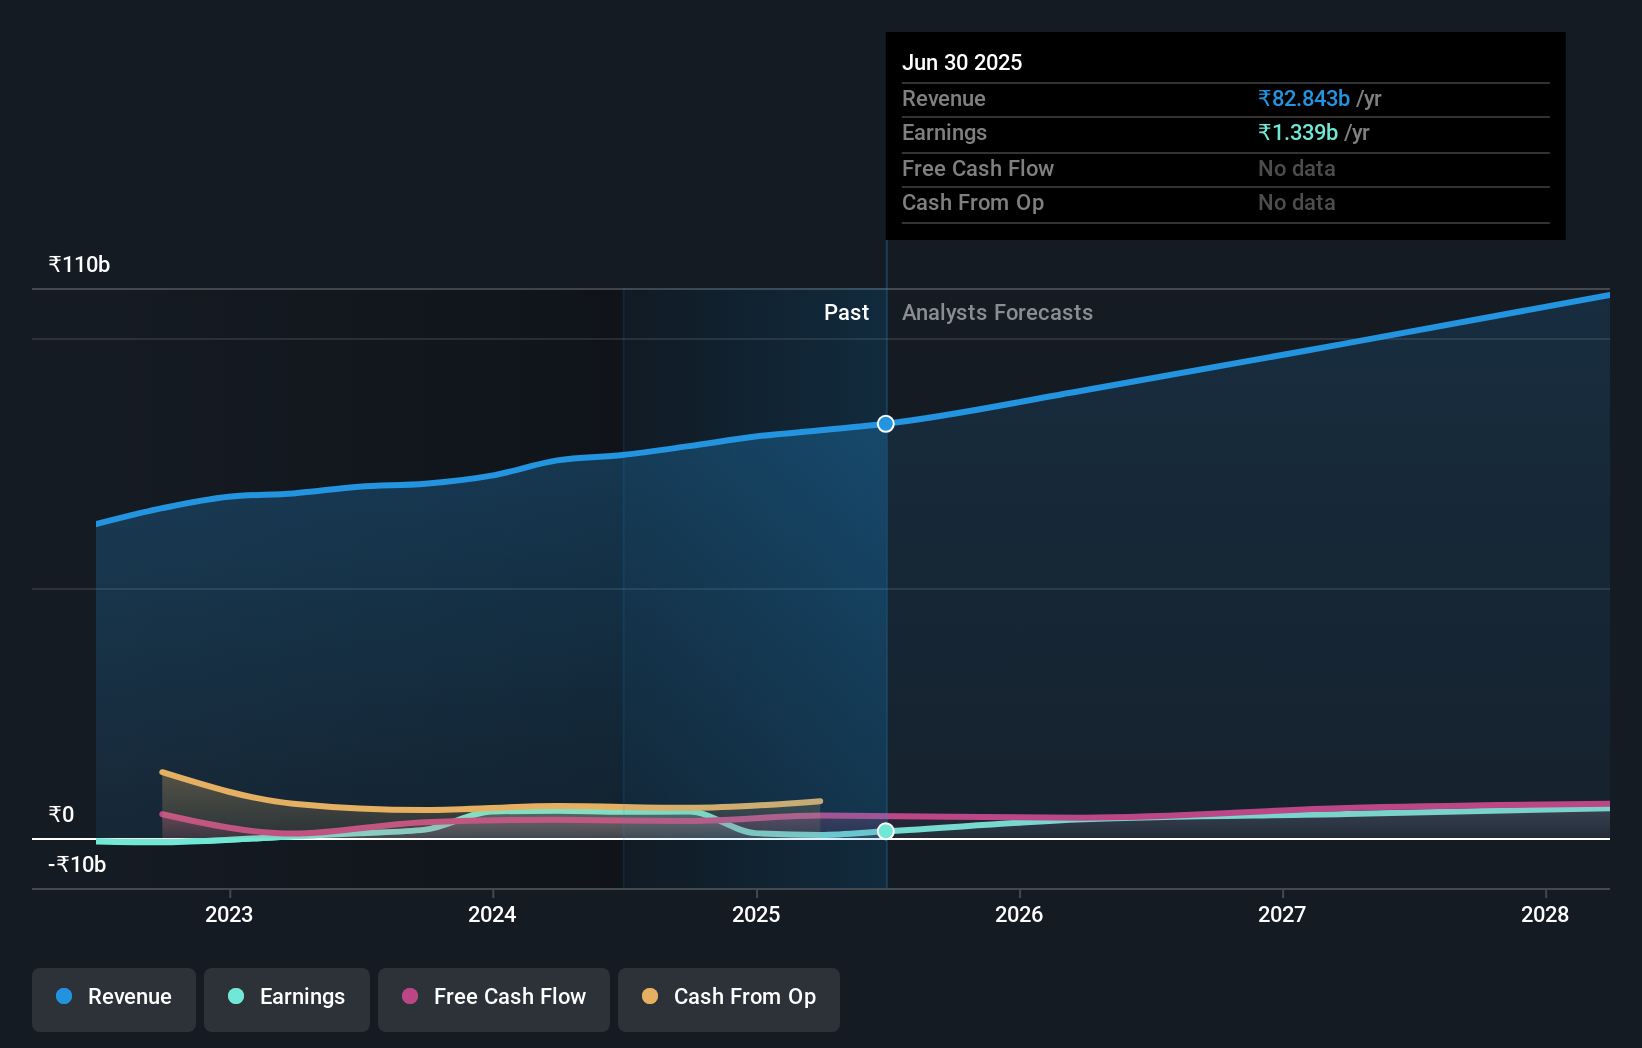Select the Past section label
The image size is (1642, 1048).
[x=846, y=312]
